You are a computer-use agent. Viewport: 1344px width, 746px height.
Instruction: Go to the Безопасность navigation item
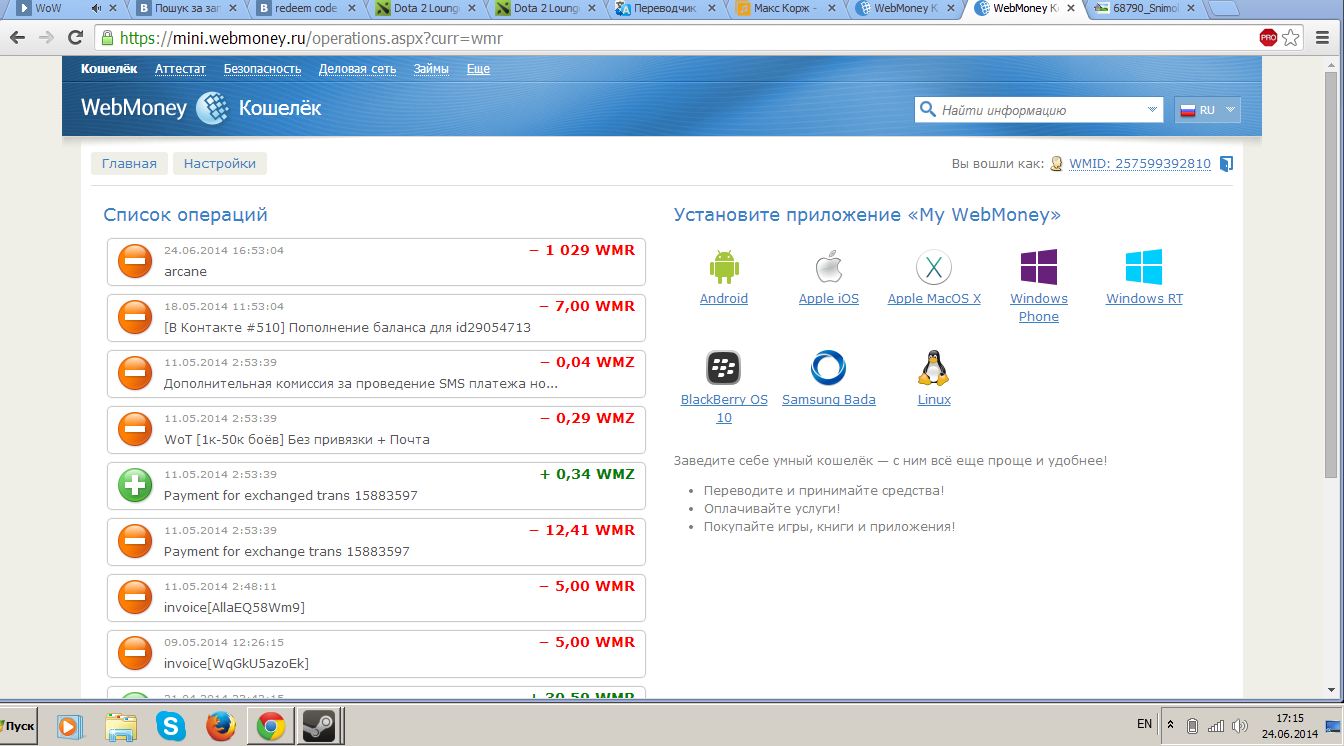[x=262, y=69]
